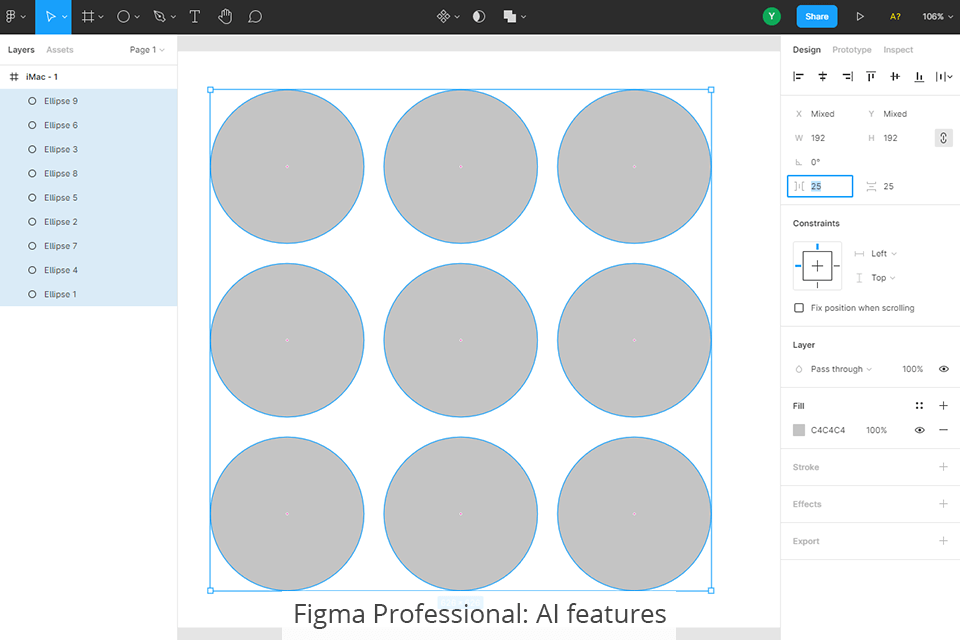Viewport: 960px width, 640px height.
Task: Click the horizontal spacing field
Action: [820, 186]
